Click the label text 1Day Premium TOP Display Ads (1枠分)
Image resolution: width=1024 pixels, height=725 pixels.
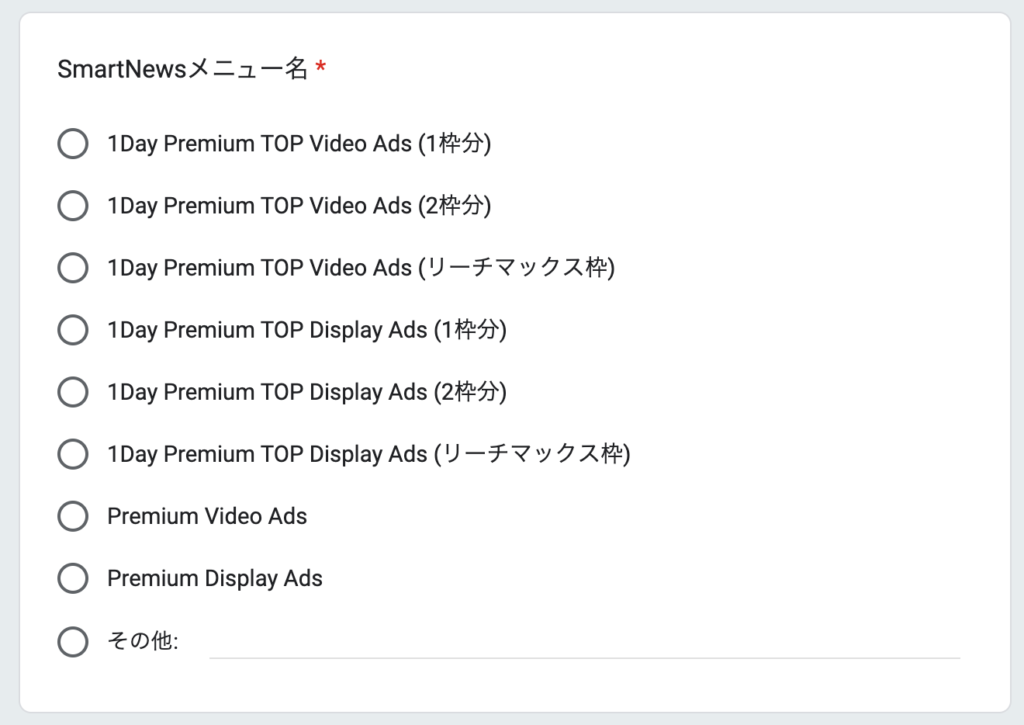click(307, 330)
